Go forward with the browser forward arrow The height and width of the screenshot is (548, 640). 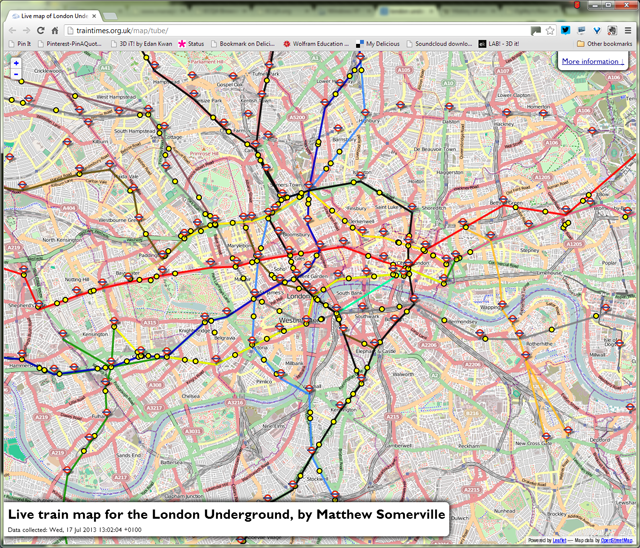[x=27, y=31]
